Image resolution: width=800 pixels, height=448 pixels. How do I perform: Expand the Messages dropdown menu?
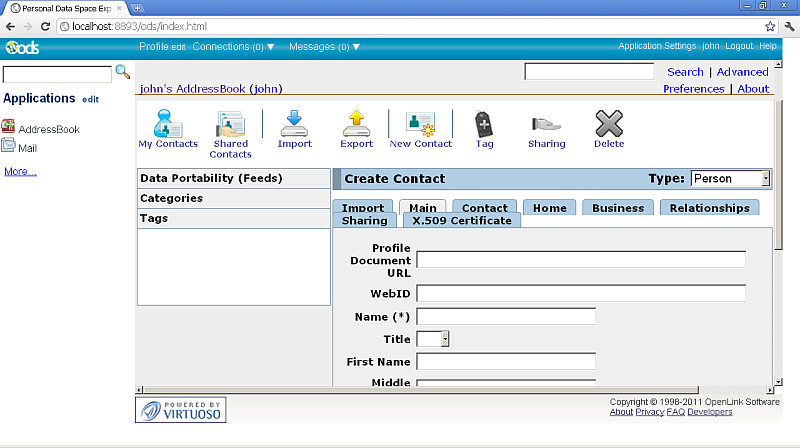[x=324, y=47]
